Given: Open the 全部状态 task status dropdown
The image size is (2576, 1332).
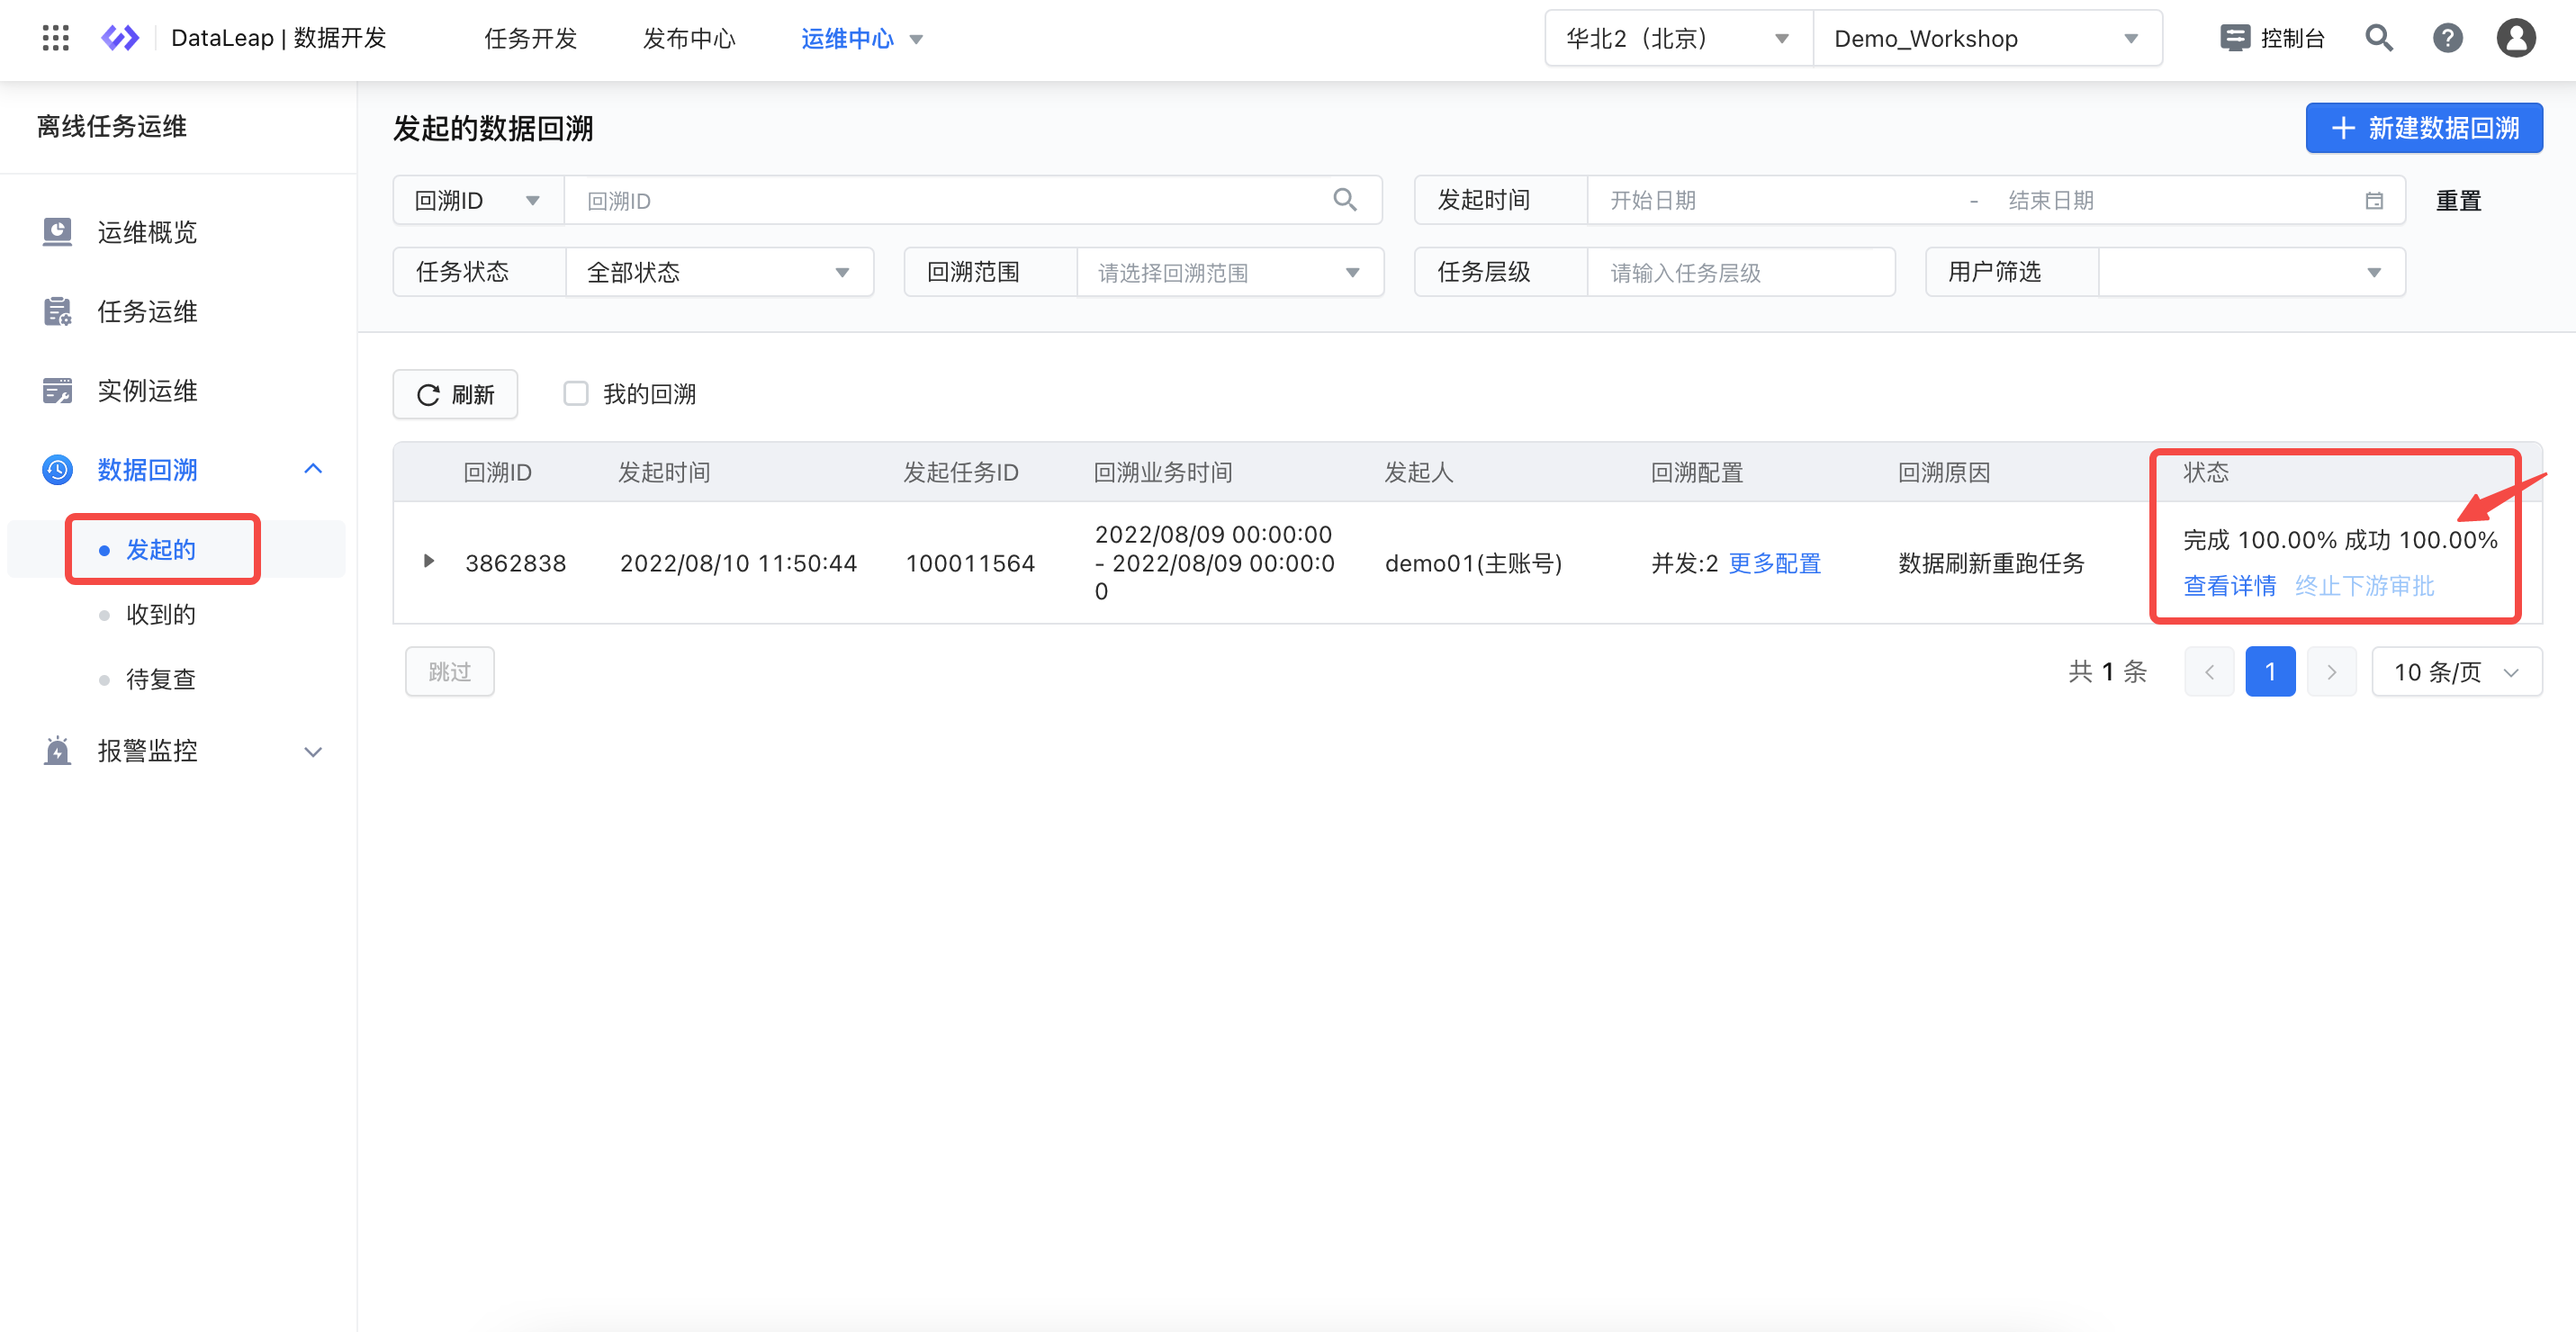Looking at the screenshot, I should tap(719, 272).
